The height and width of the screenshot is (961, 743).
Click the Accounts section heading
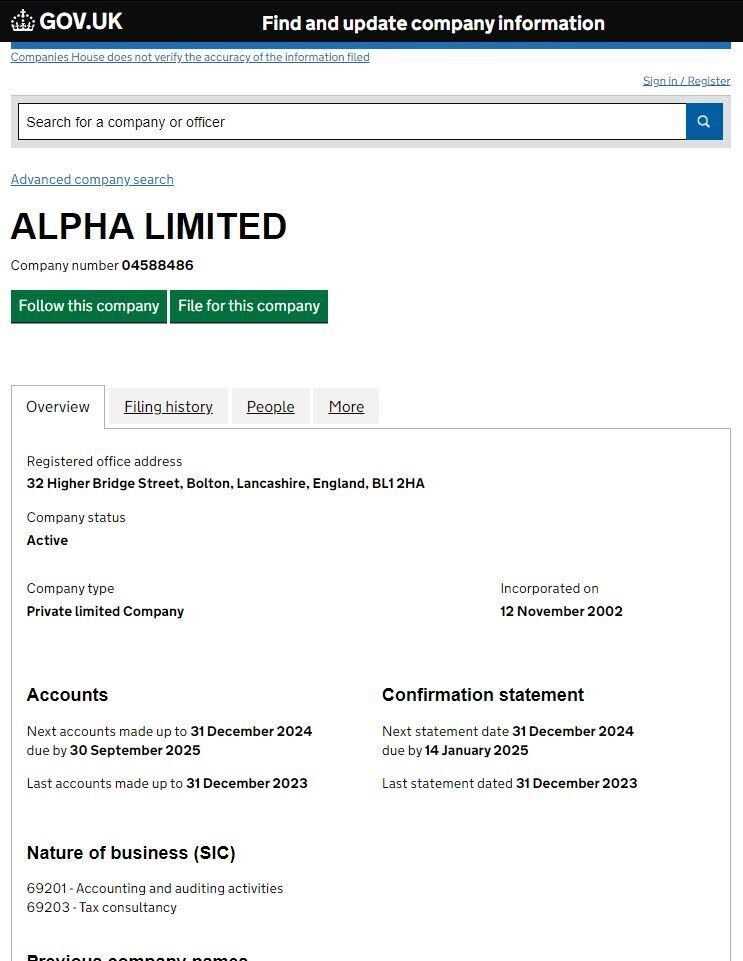[67, 695]
